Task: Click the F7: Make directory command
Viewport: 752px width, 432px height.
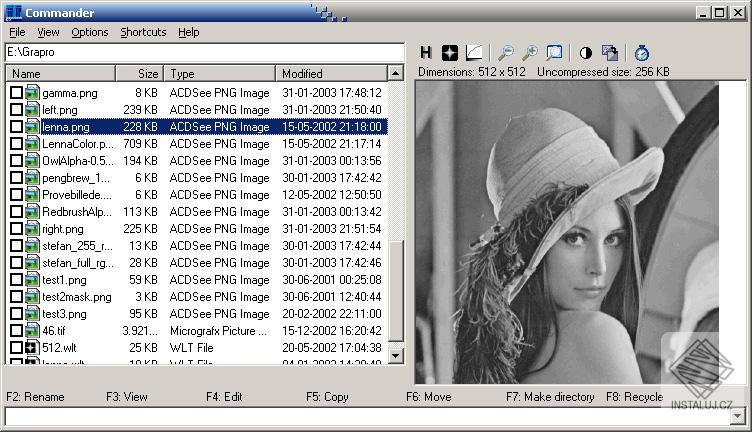Action: click(x=550, y=397)
